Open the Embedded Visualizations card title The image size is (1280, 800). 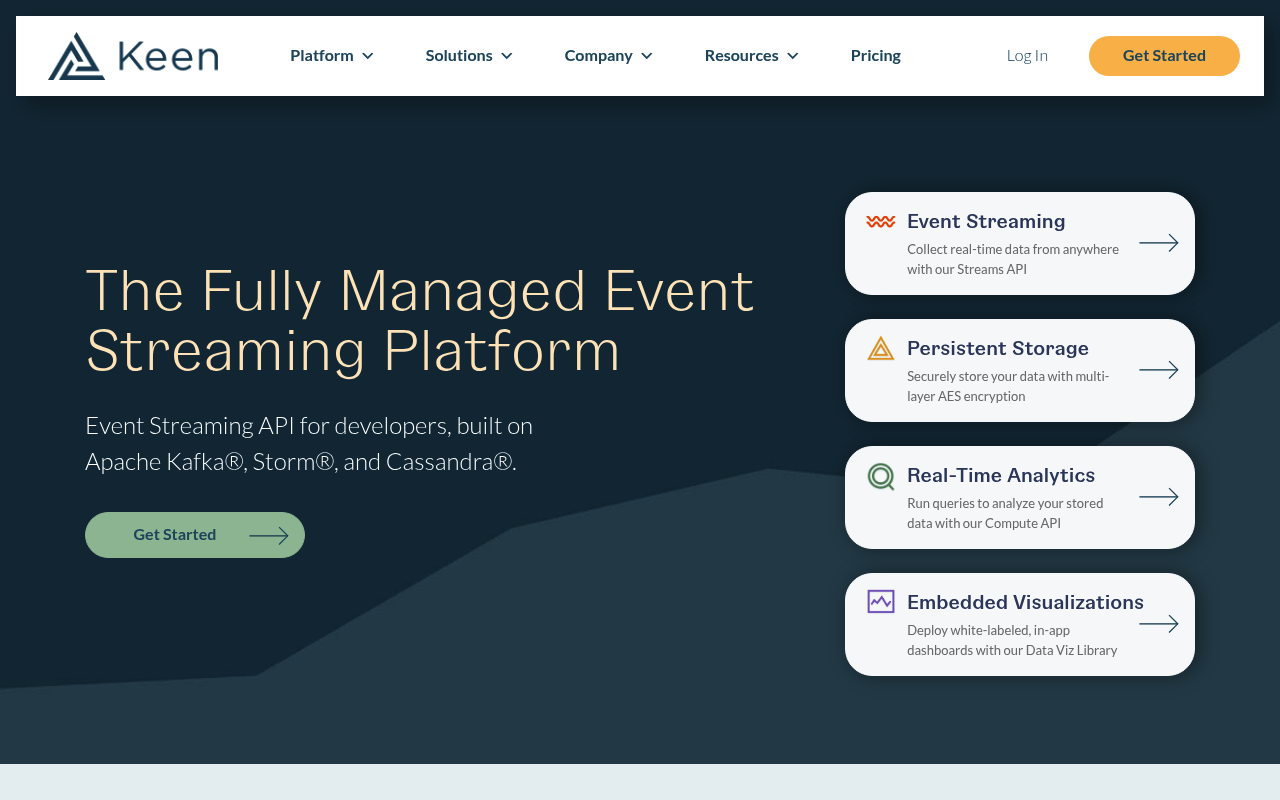click(x=1025, y=602)
